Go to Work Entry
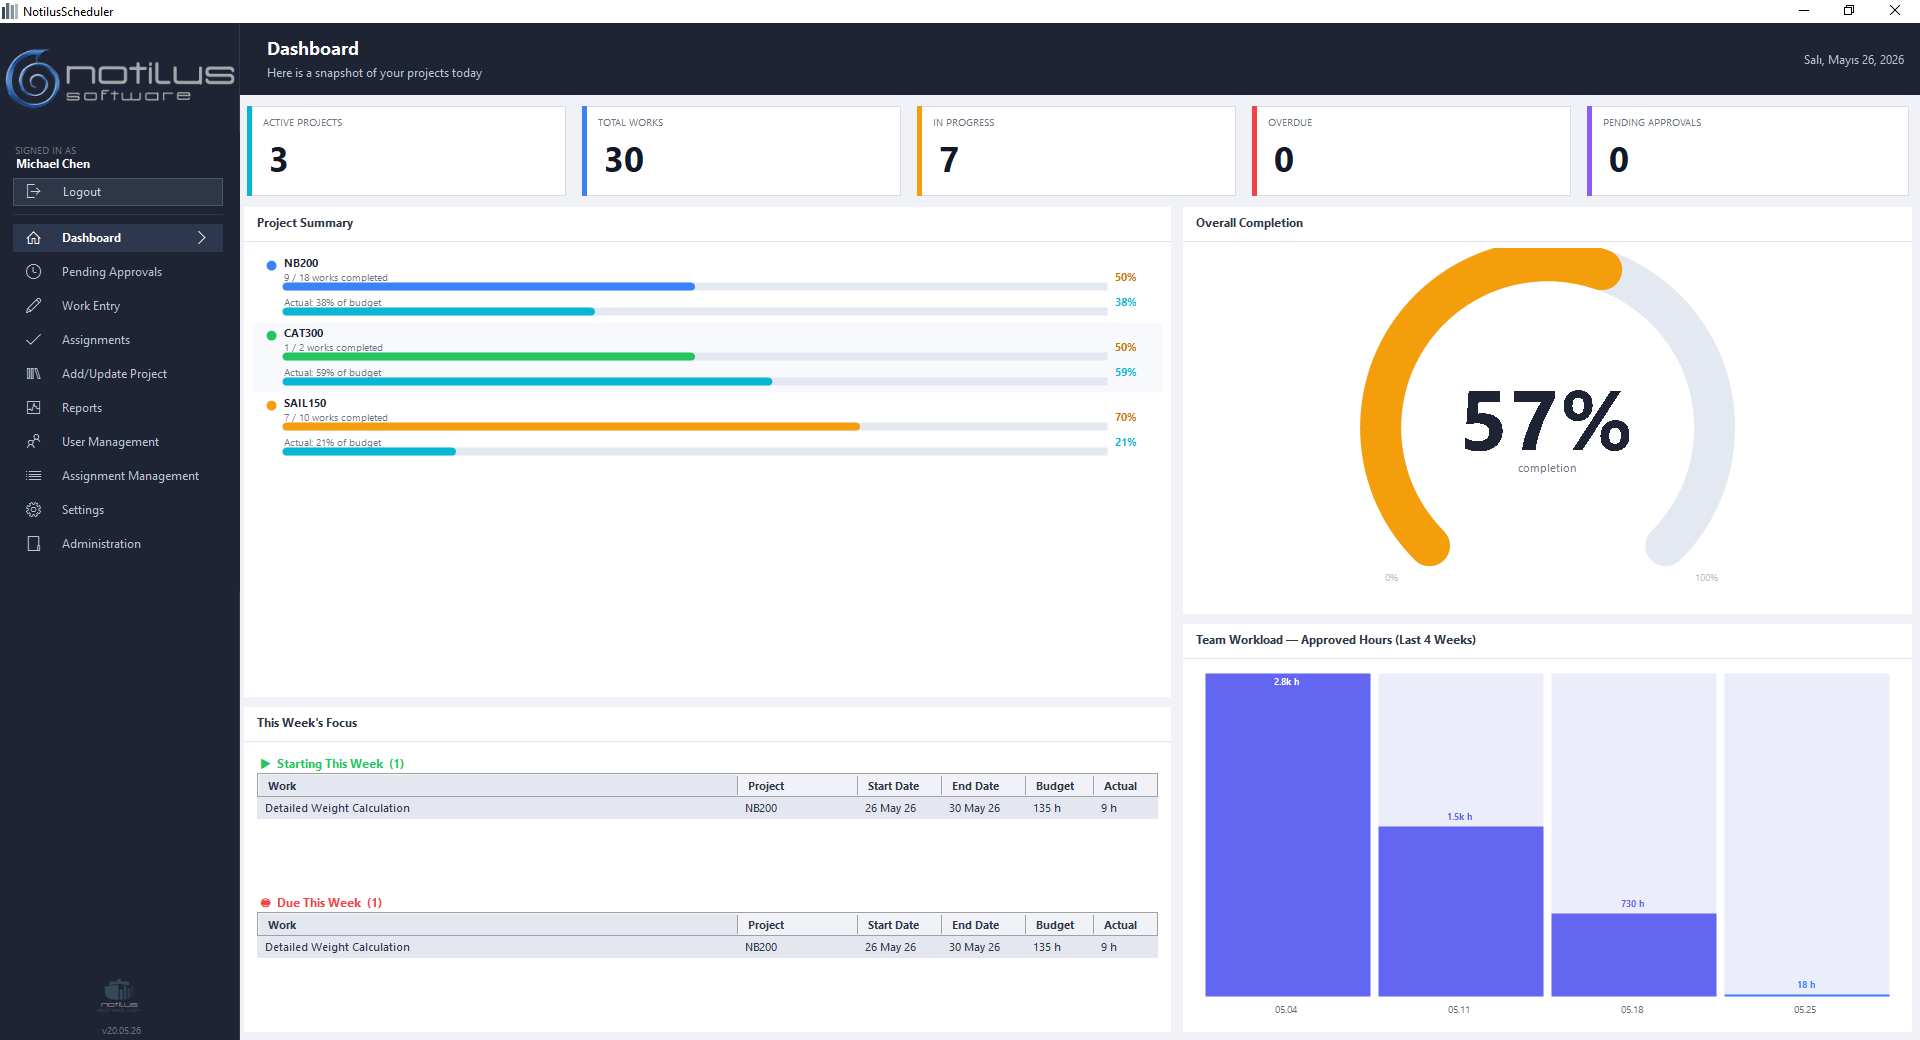Viewport: 1920px width, 1040px height. 118,306
